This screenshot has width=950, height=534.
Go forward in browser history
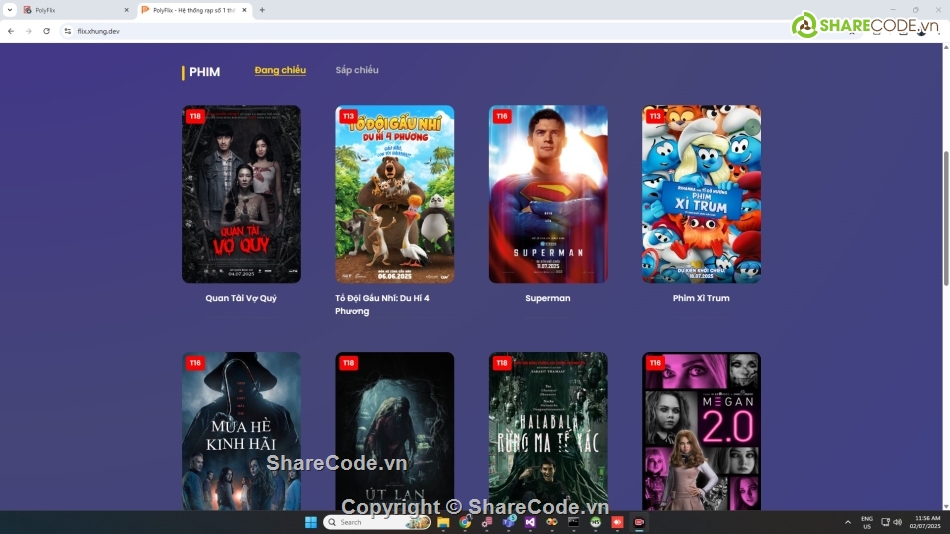point(28,31)
